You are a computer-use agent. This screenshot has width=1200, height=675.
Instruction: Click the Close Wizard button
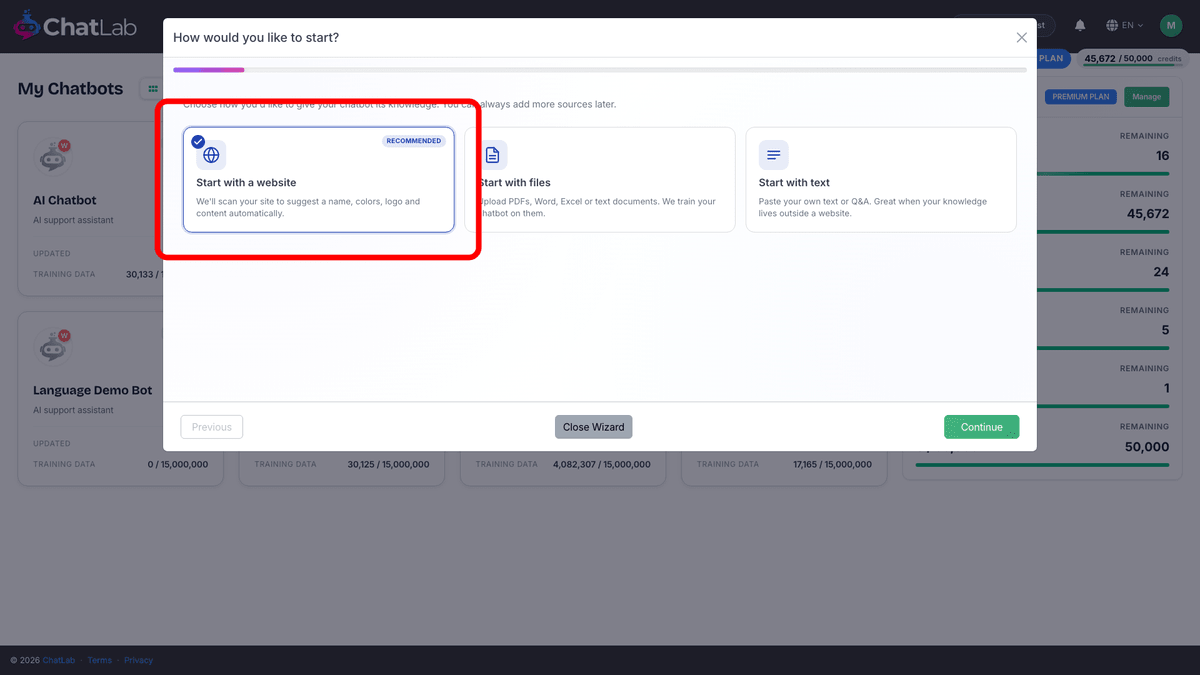594,427
